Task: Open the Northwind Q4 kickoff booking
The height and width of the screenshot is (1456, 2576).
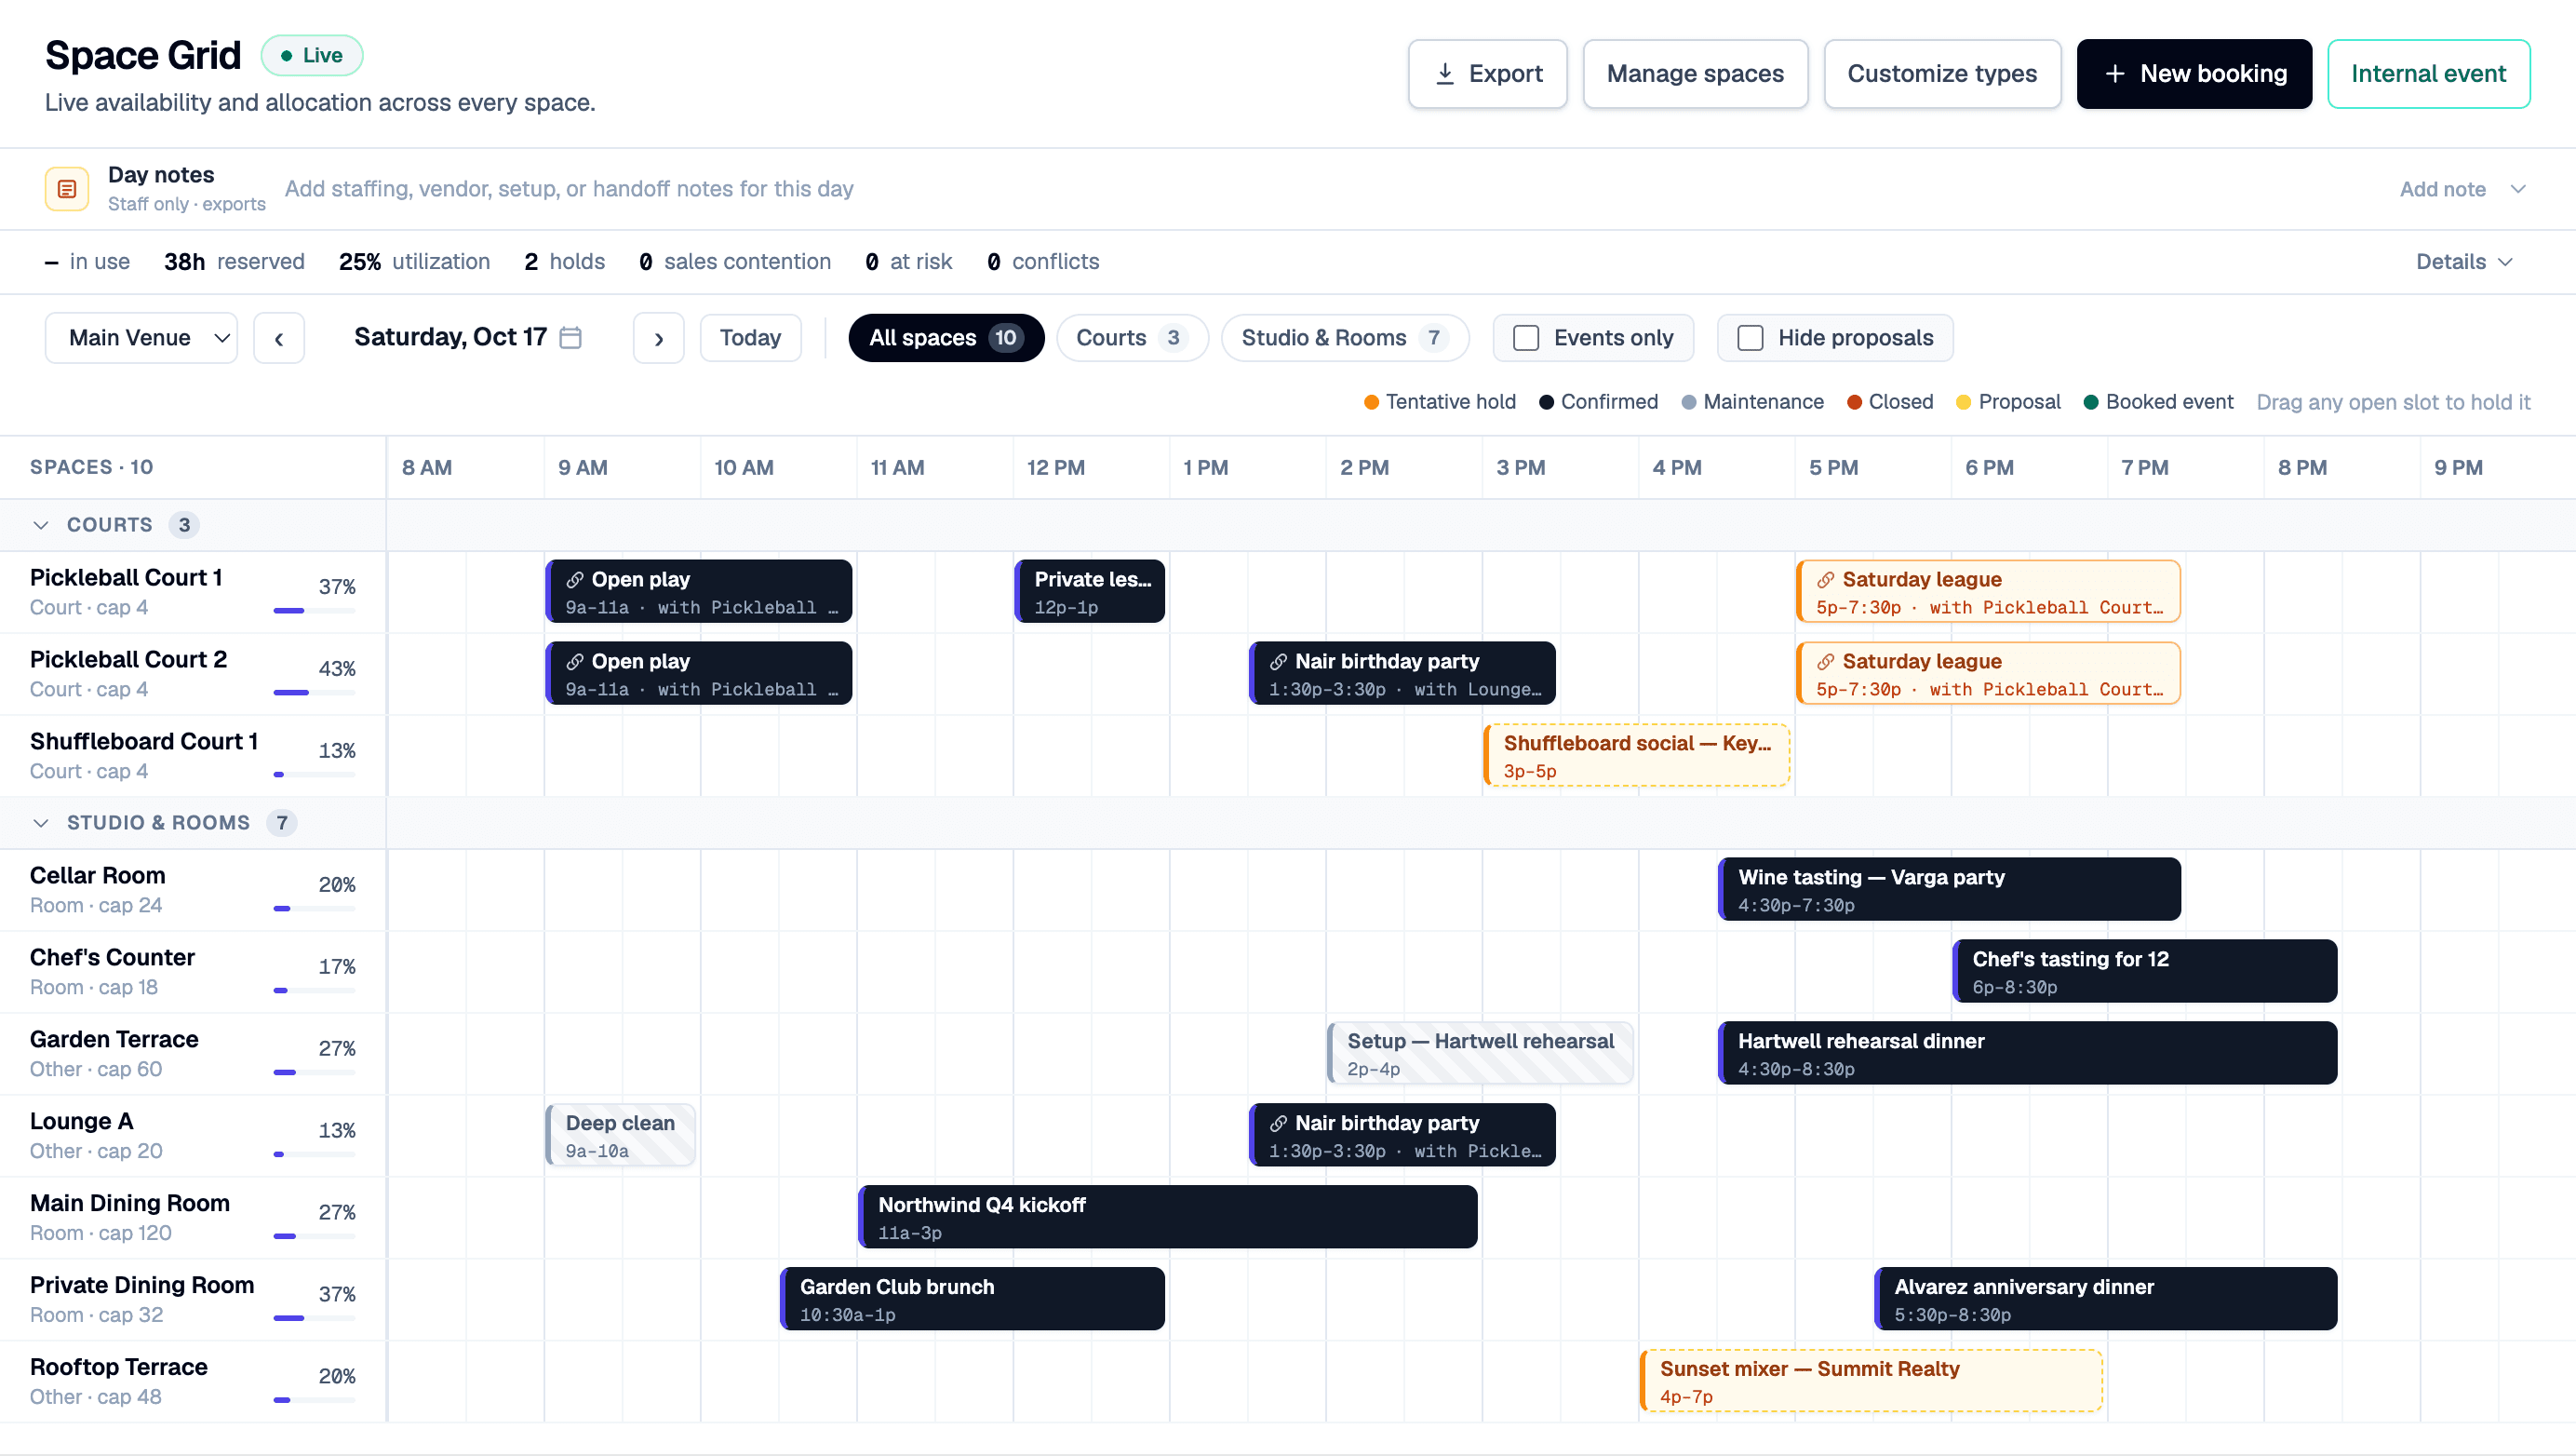Action: point(1167,1217)
